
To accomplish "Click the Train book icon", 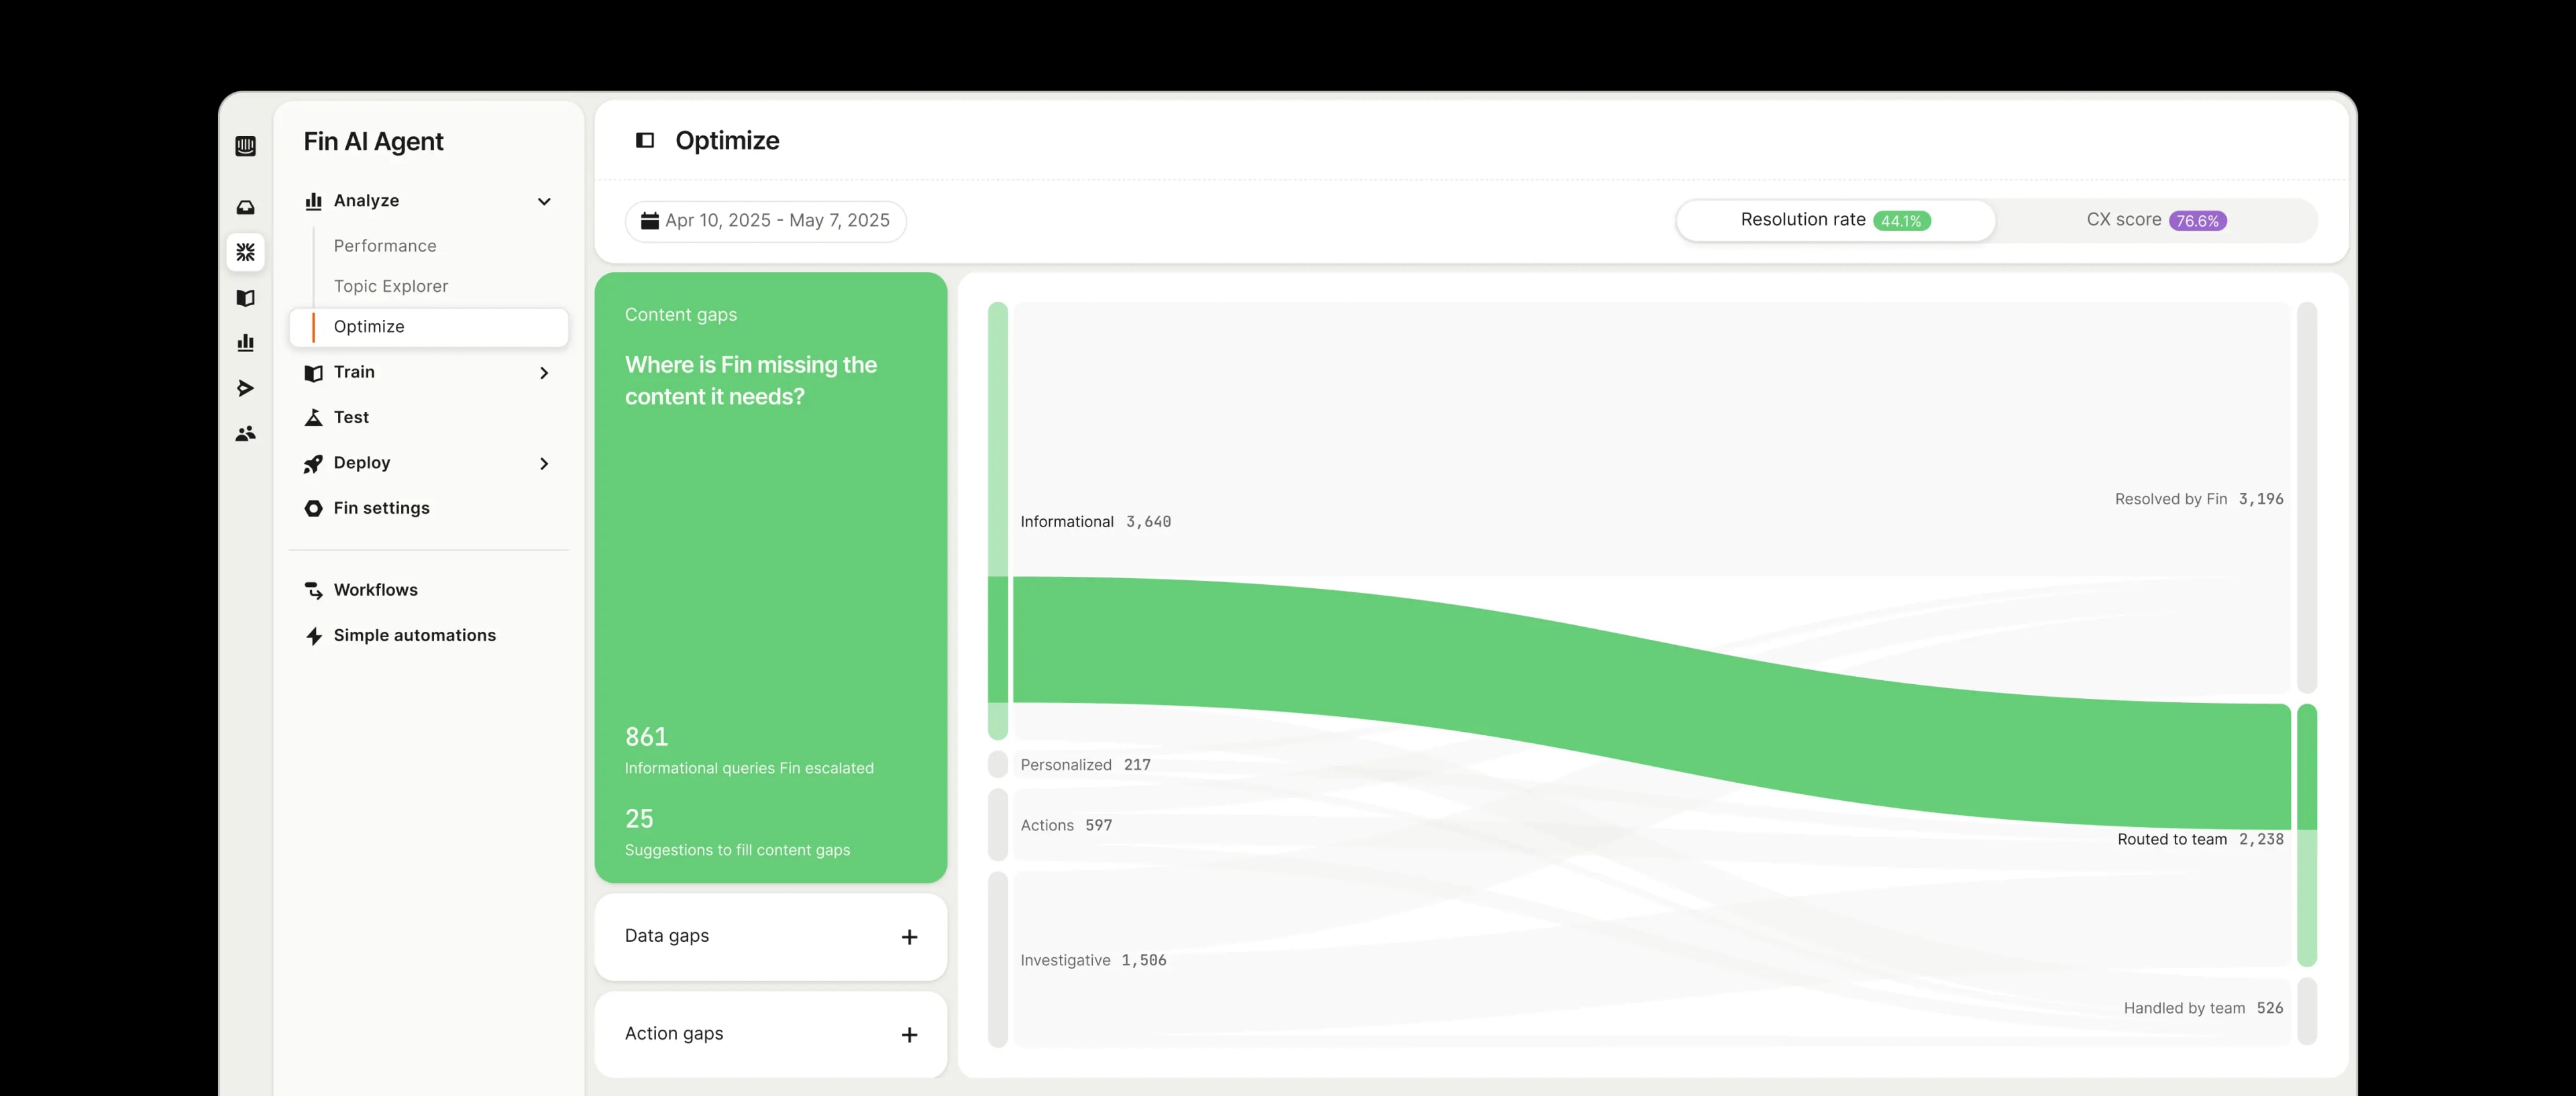I will click(x=313, y=372).
